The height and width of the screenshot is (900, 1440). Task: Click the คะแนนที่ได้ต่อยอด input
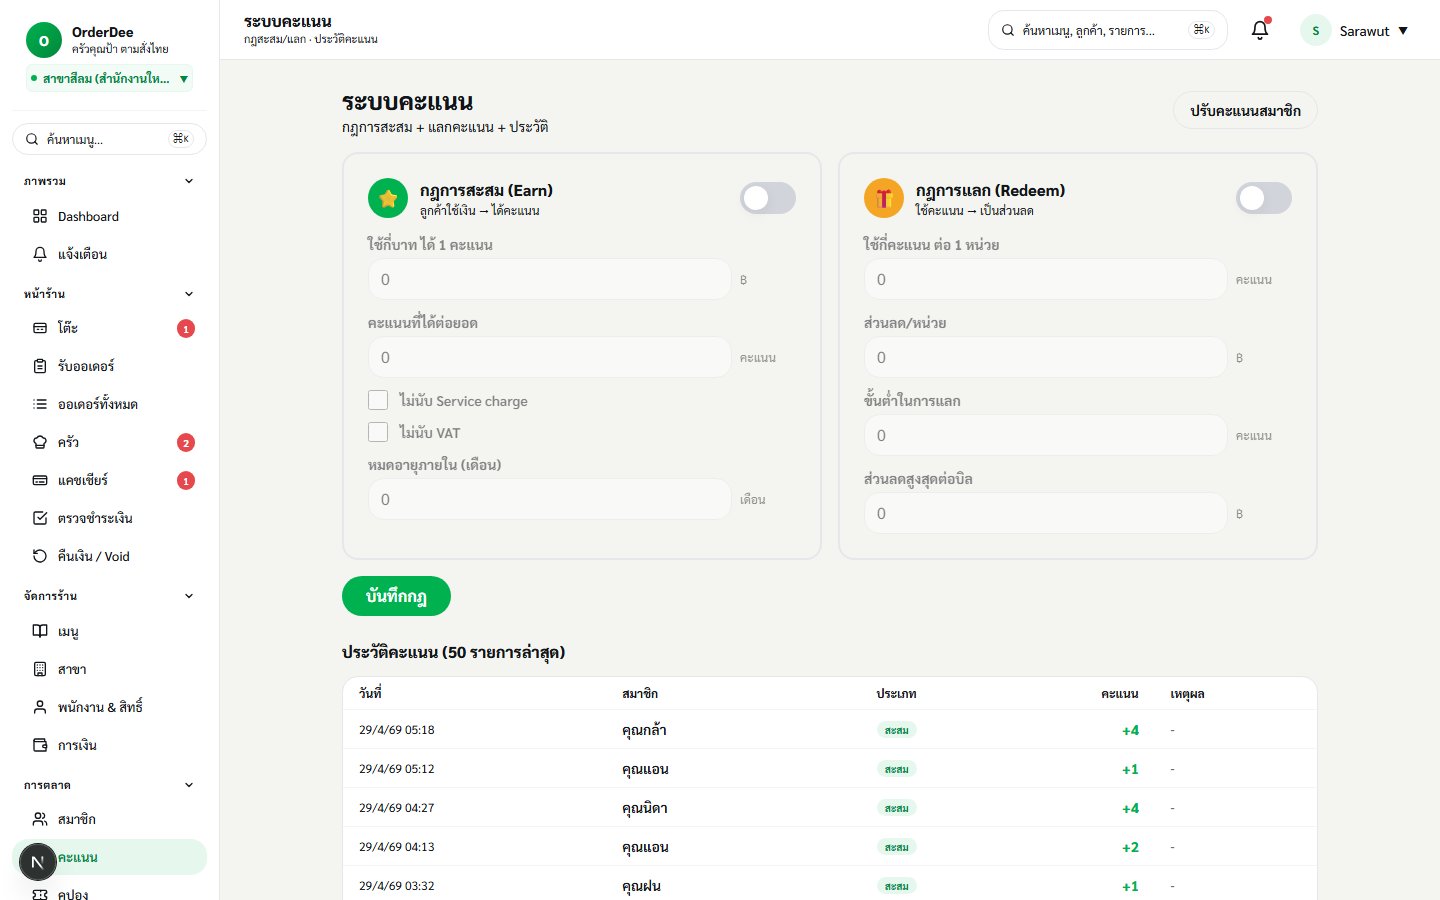(x=549, y=357)
